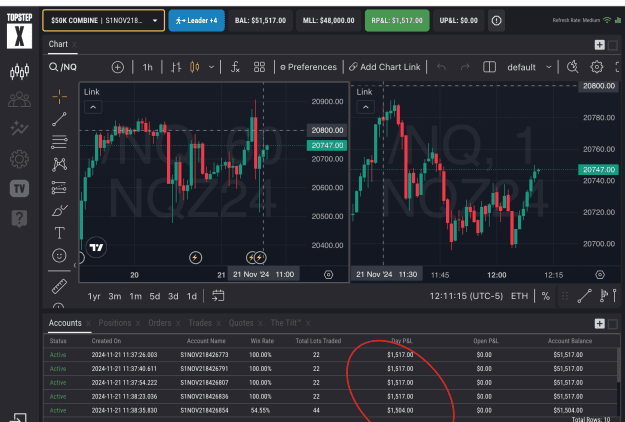Open the community people sidebar icon
Image resolution: width=625 pixels, height=422 pixels.
click(x=19, y=100)
